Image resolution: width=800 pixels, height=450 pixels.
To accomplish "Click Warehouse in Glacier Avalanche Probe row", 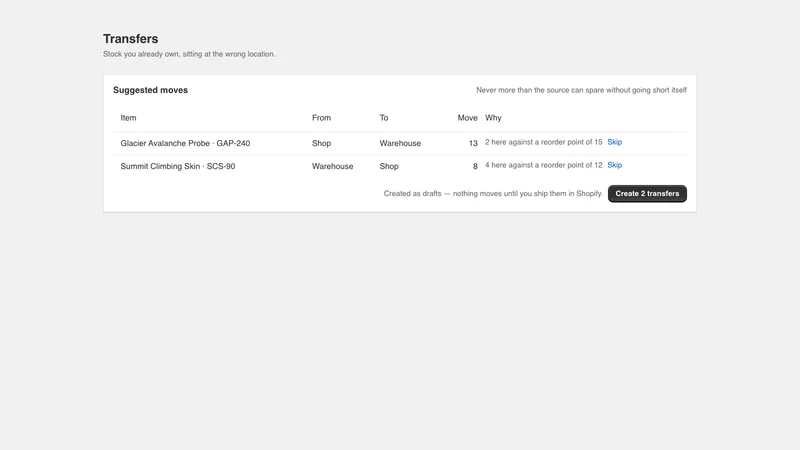I will click(x=400, y=143).
